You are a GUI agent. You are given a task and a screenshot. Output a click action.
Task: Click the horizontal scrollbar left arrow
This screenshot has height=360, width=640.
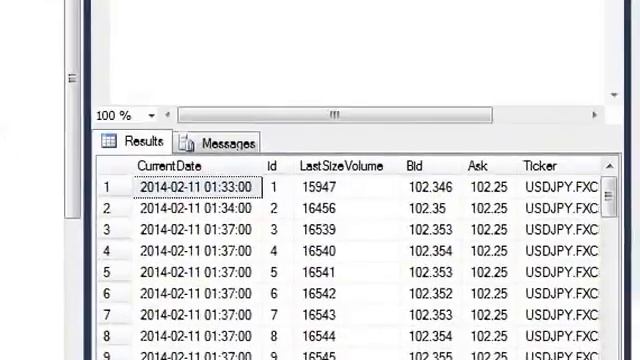pyautogui.click(x=167, y=115)
